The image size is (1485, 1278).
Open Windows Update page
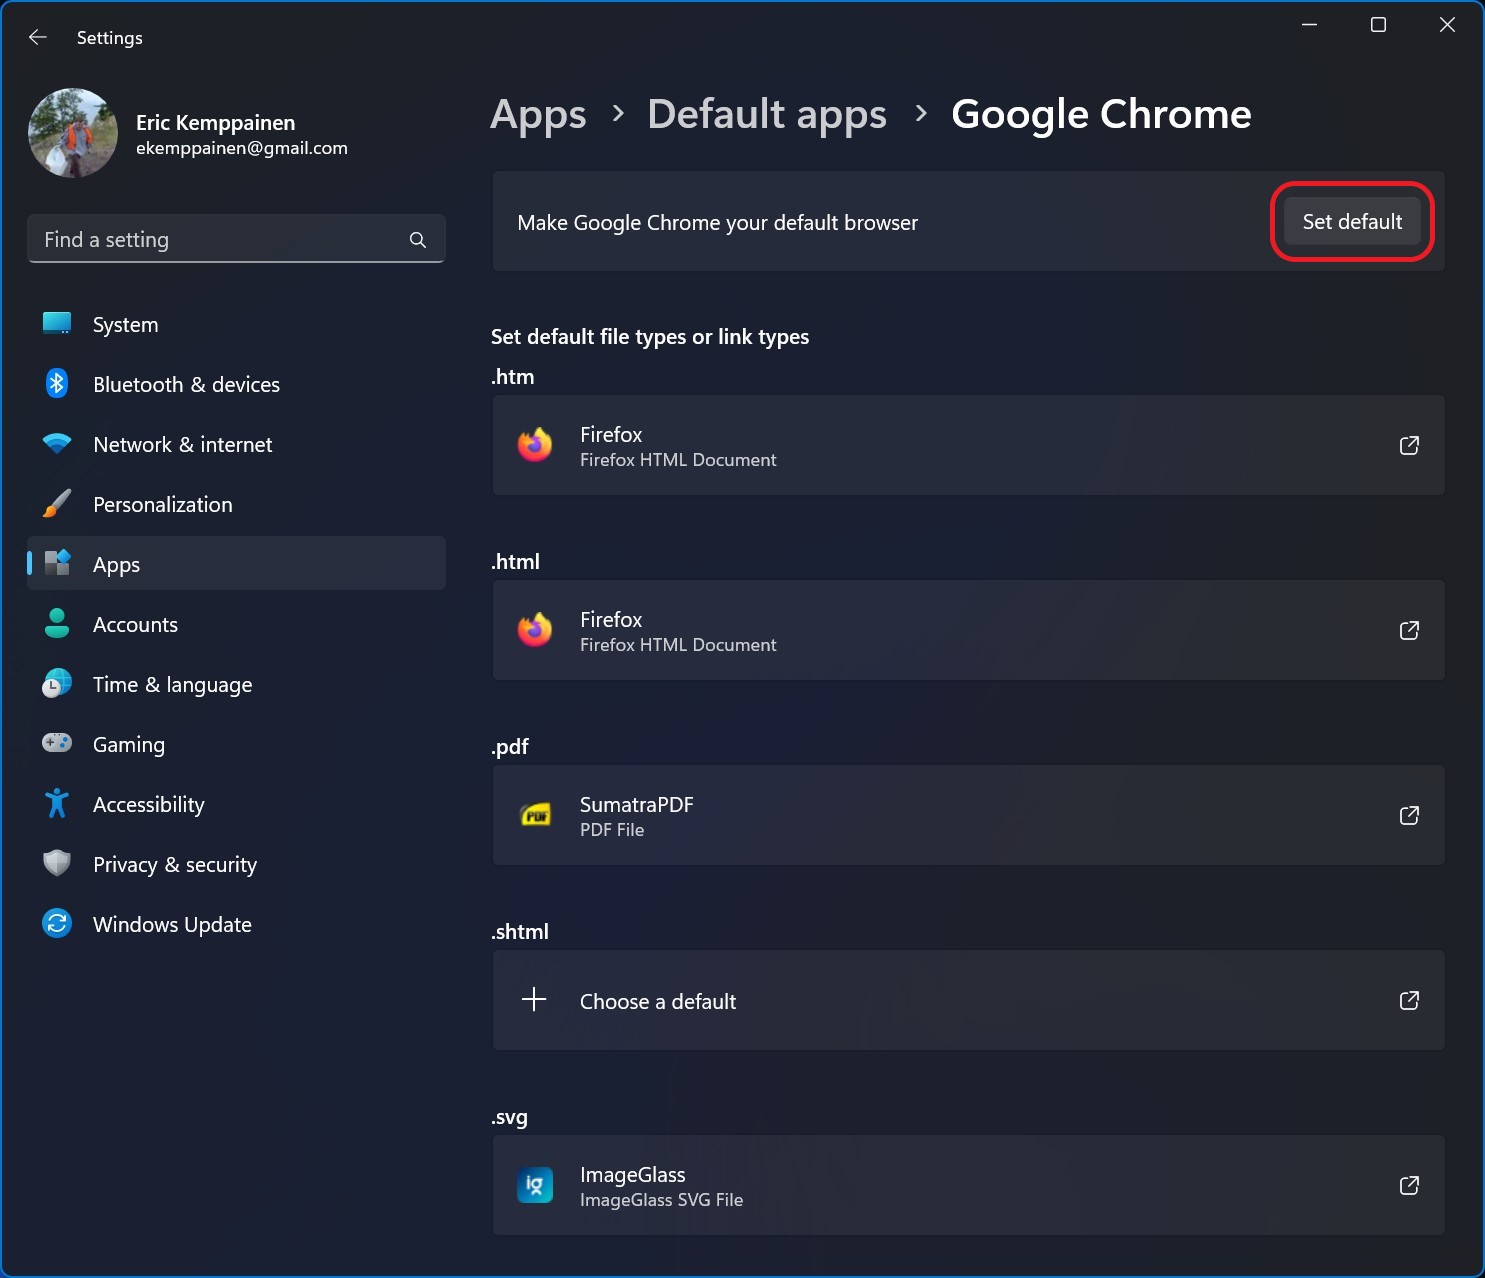click(x=236, y=924)
